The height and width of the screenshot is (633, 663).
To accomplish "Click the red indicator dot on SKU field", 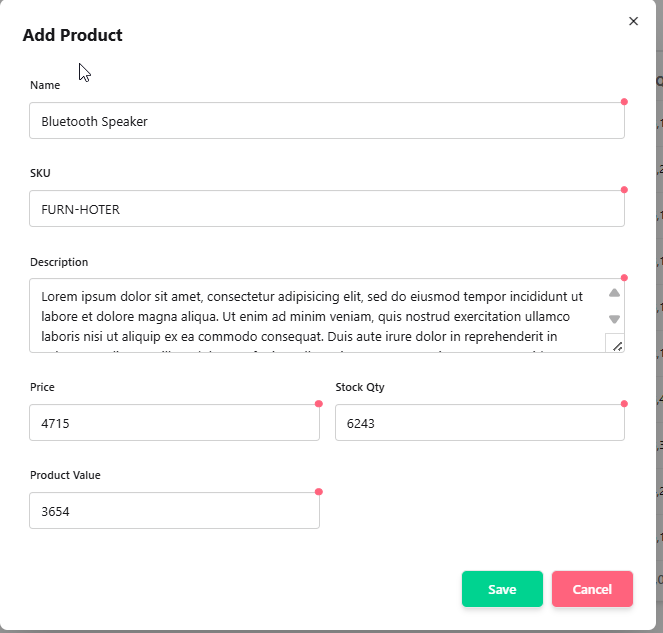I will [x=624, y=190].
